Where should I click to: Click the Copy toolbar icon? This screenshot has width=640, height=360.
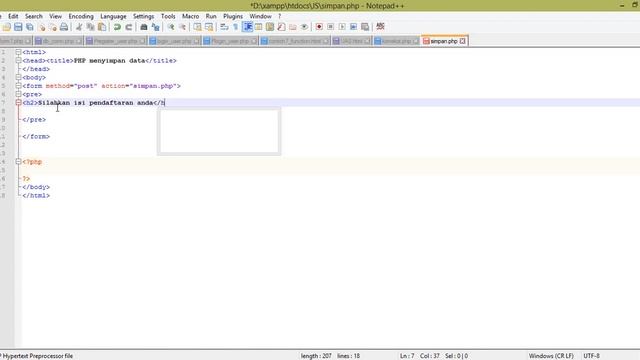tap(90, 27)
